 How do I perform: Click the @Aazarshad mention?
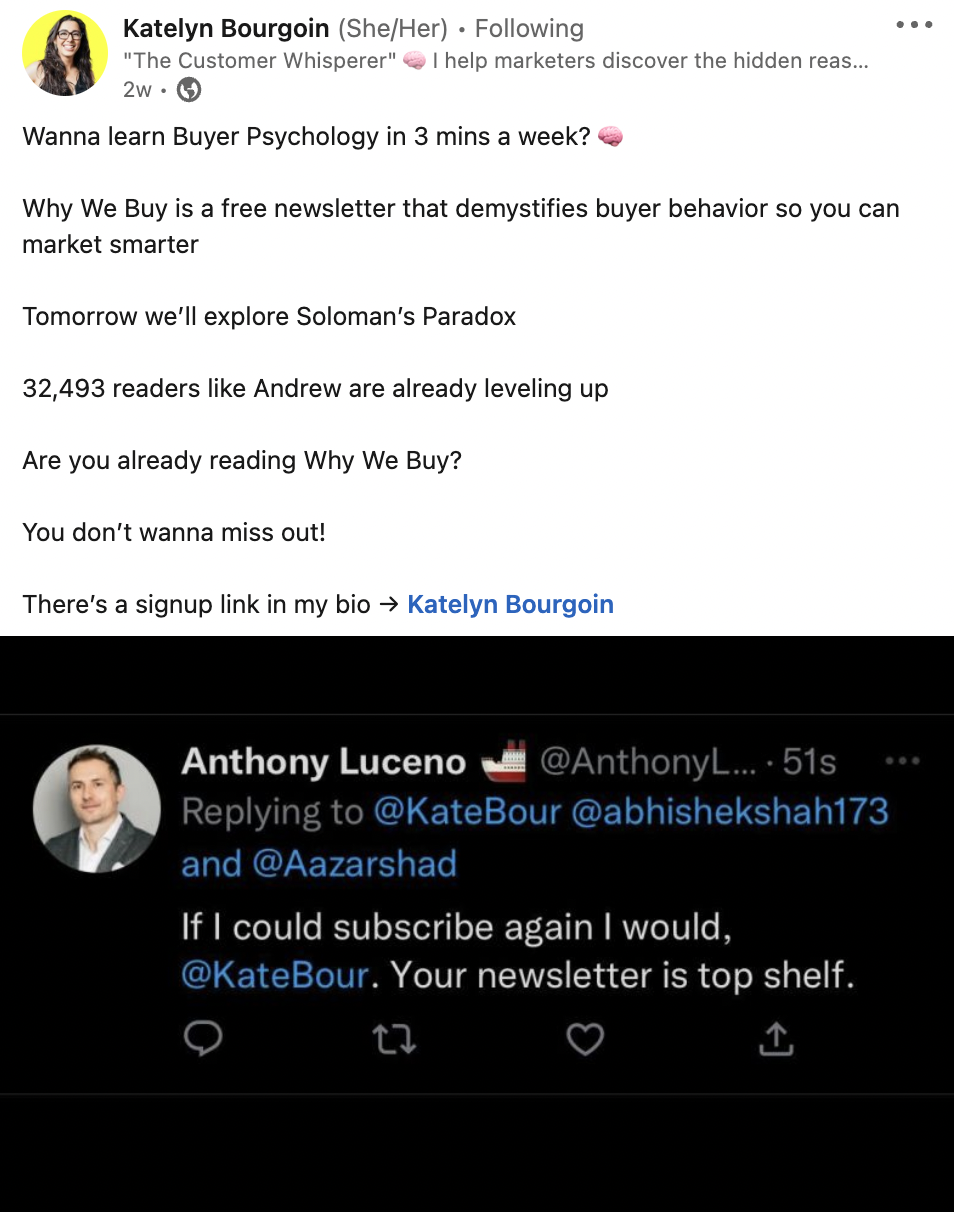point(355,863)
